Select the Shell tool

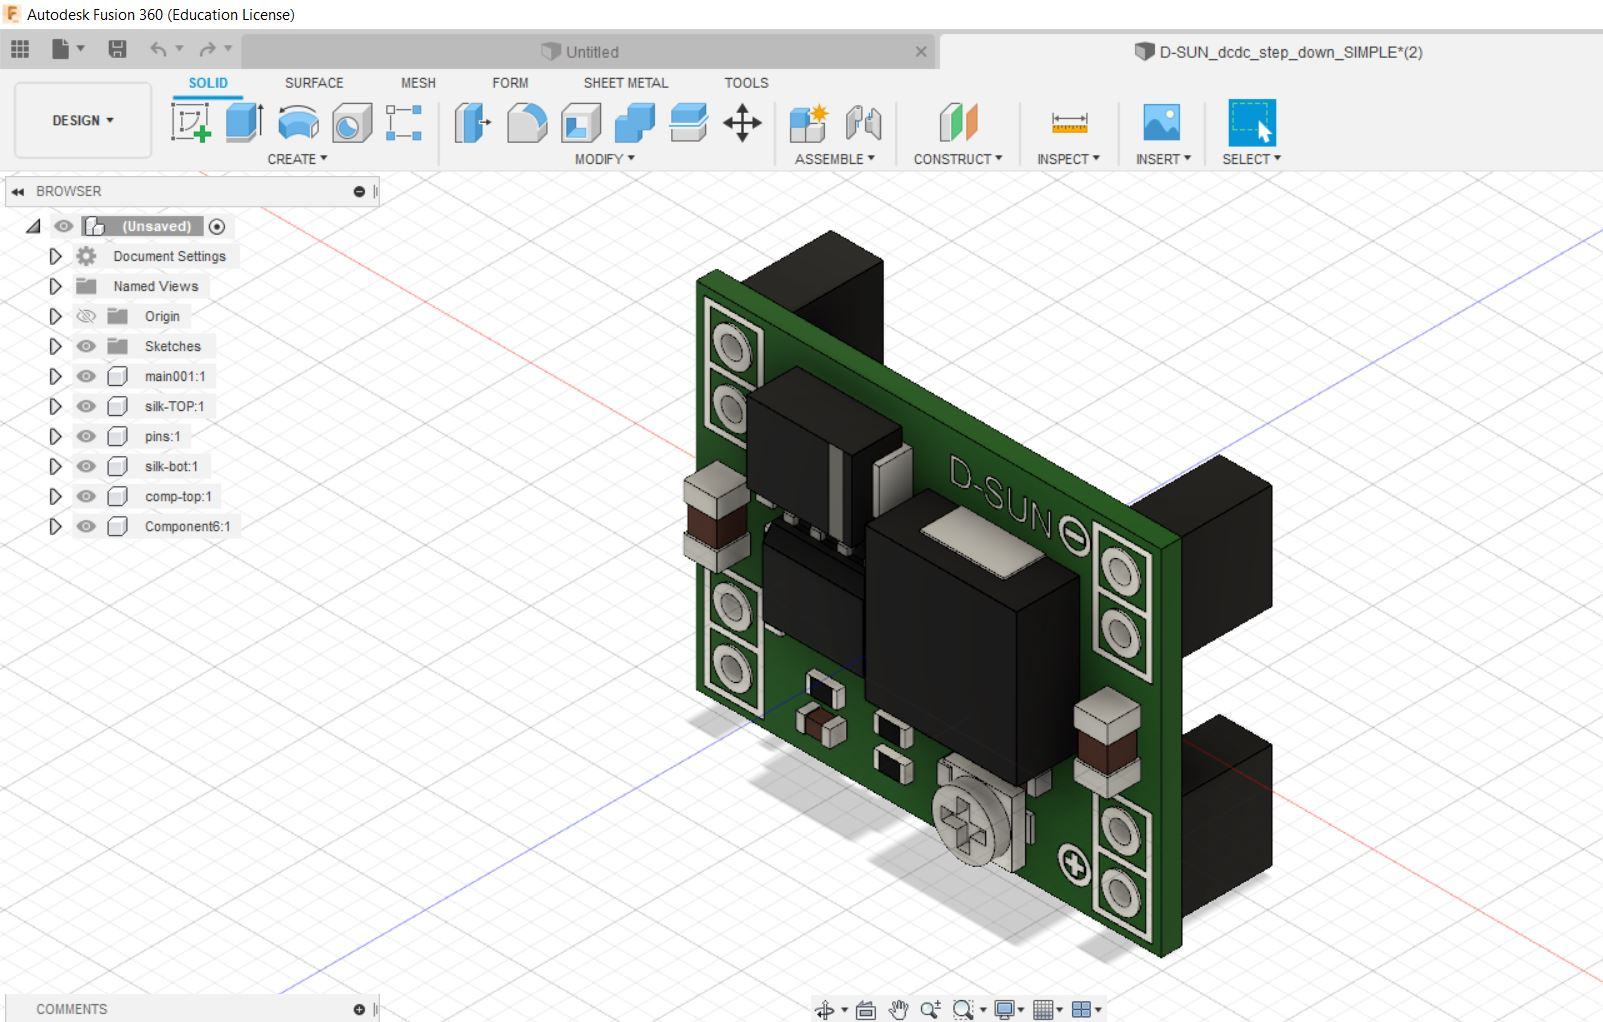tap(581, 123)
